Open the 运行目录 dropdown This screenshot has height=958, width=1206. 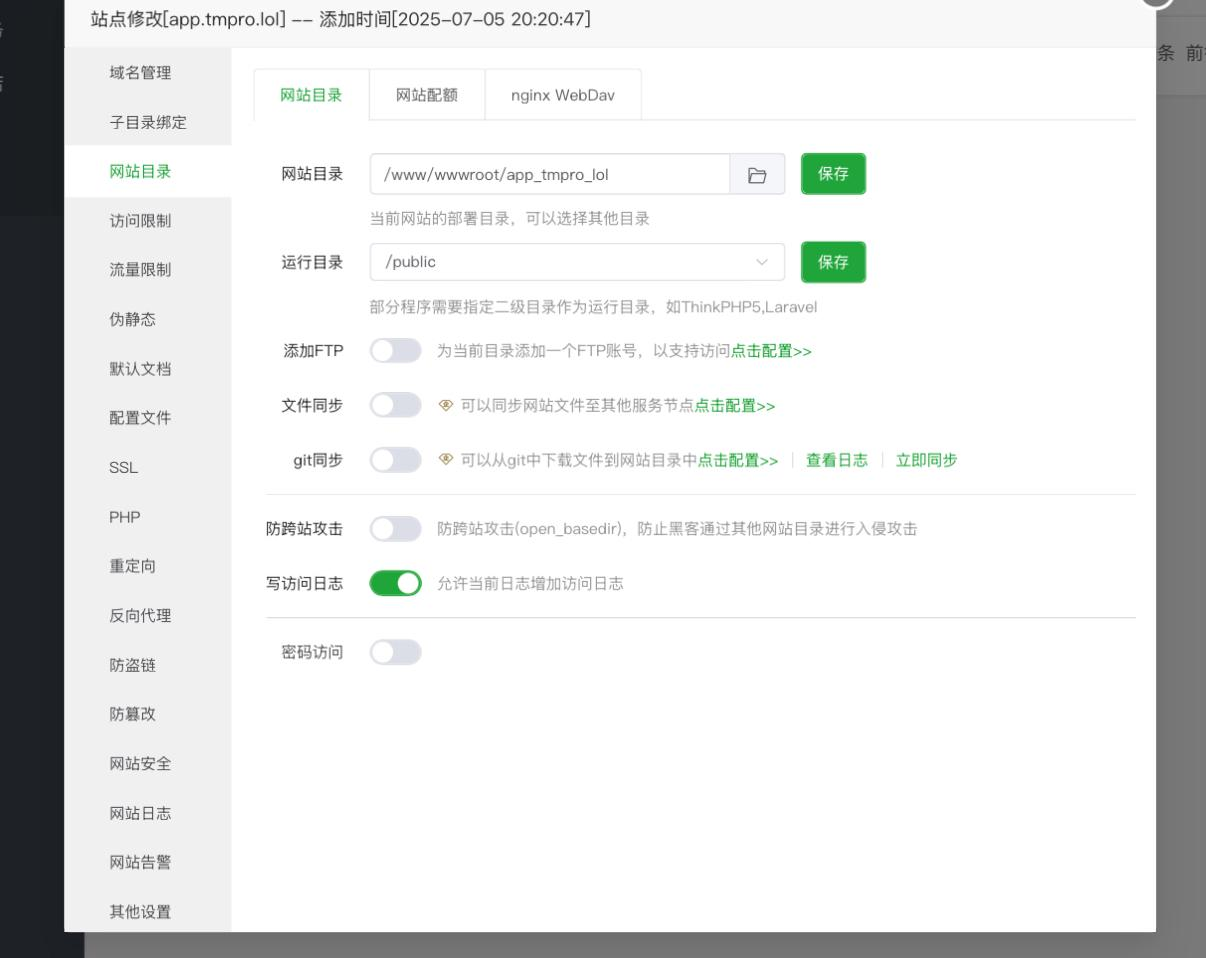pos(762,262)
